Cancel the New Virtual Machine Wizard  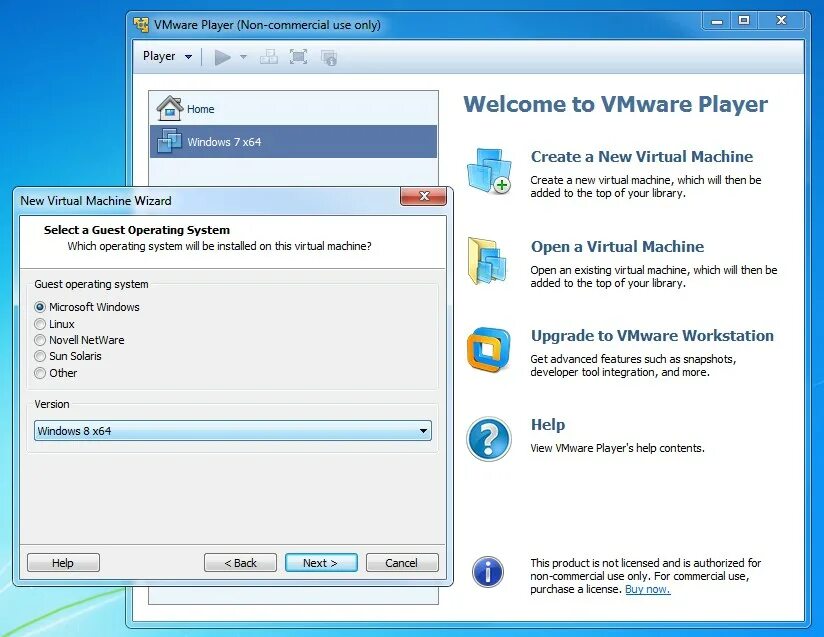(x=402, y=563)
